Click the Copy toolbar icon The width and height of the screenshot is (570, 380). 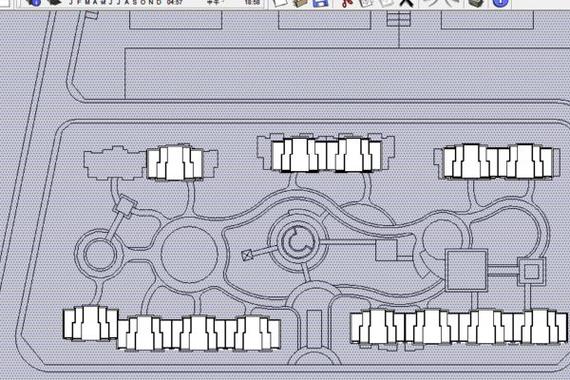click(x=366, y=3)
